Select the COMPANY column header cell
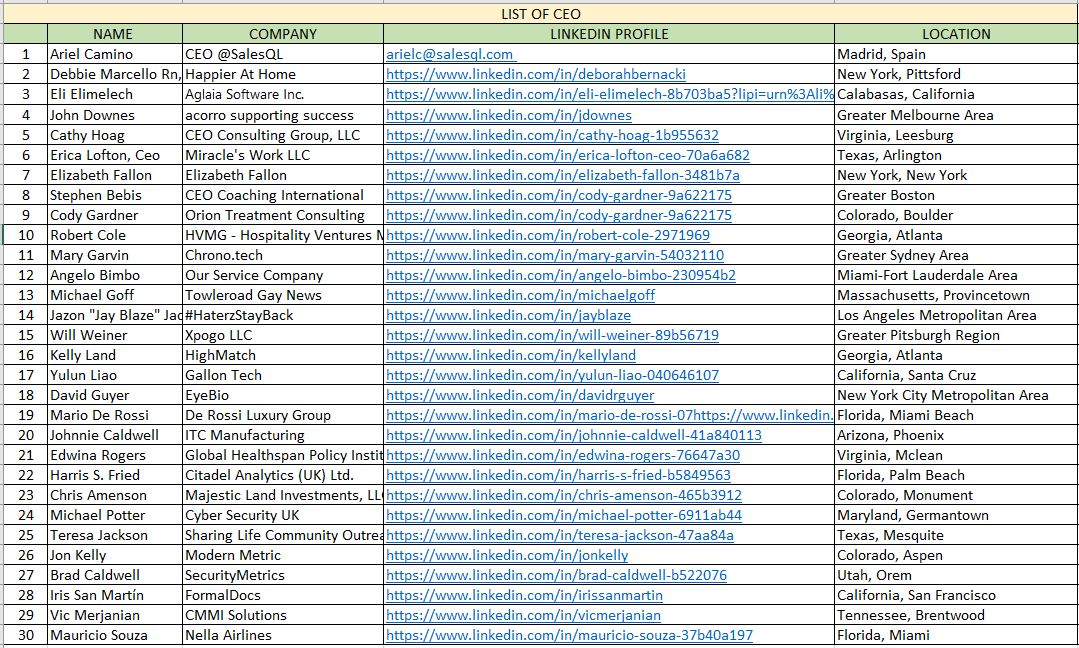Viewport: 1079px width, 648px height. tap(283, 34)
